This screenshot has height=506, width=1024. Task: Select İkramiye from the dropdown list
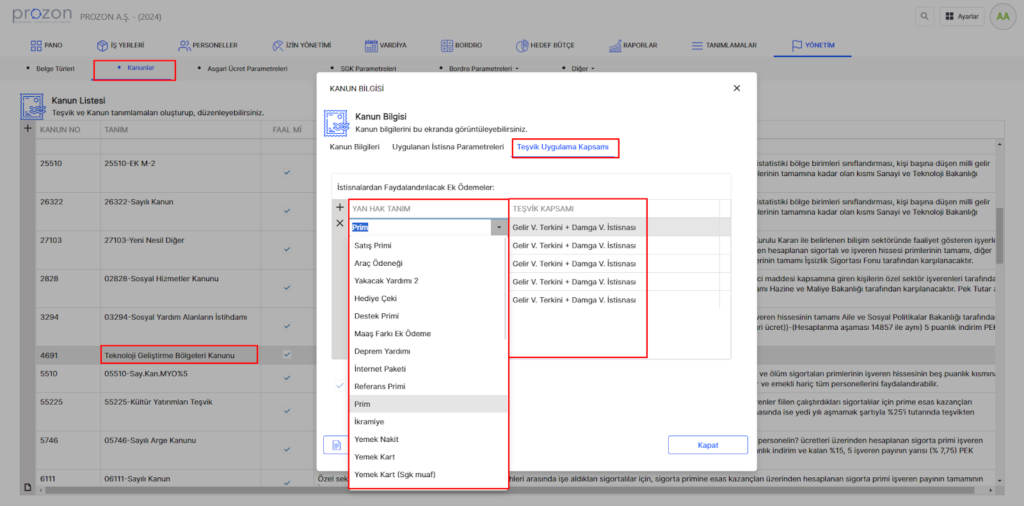coord(370,422)
